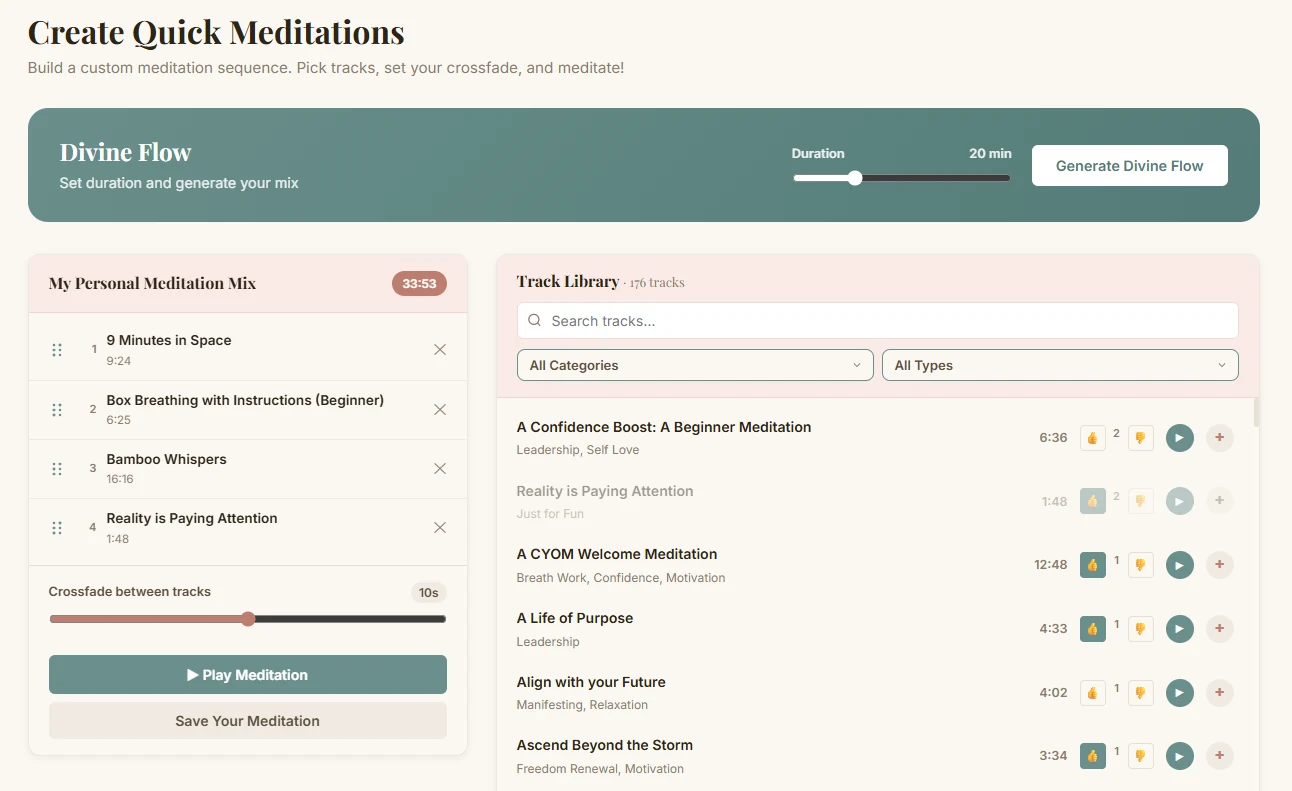Click the crossfade between tracks slider
This screenshot has width=1292, height=791.
[248, 619]
